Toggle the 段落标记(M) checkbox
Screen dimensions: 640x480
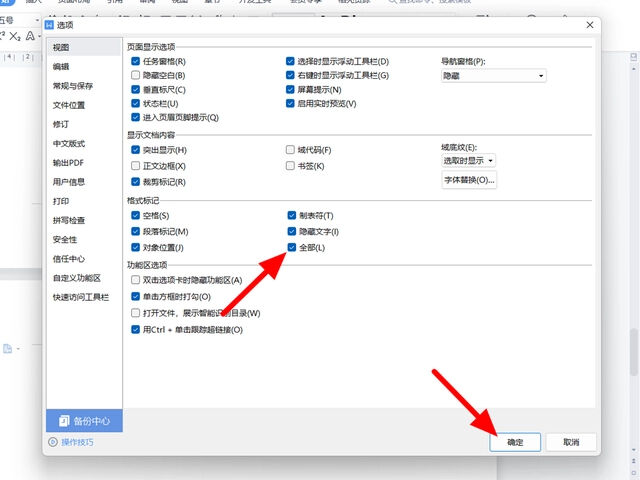[x=136, y=231]
